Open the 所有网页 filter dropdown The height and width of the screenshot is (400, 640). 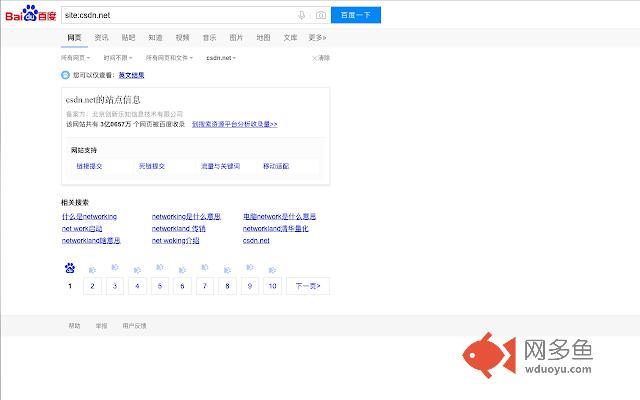coord(76,58)
